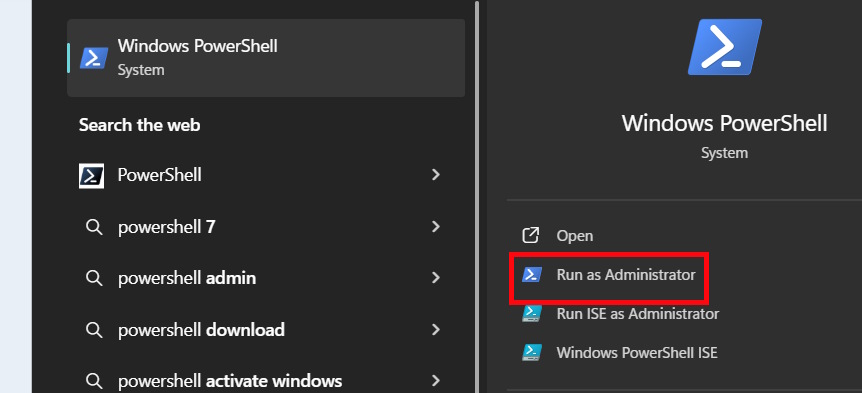Expand the powershell activate windows chevron
Image resolution: width=862 pixels, height=393 pixels.
[x=436, y=380]
